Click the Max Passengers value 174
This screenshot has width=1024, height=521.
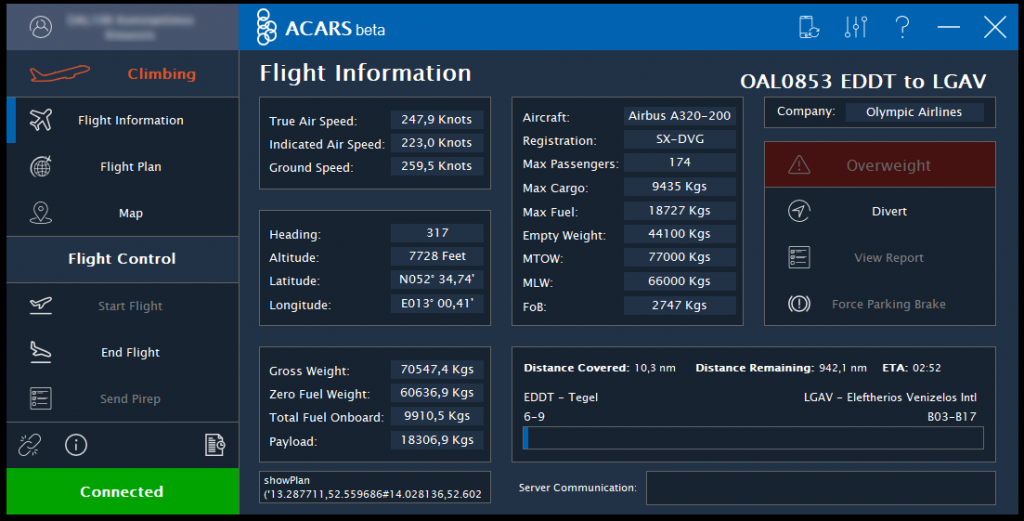click(679, 162)
